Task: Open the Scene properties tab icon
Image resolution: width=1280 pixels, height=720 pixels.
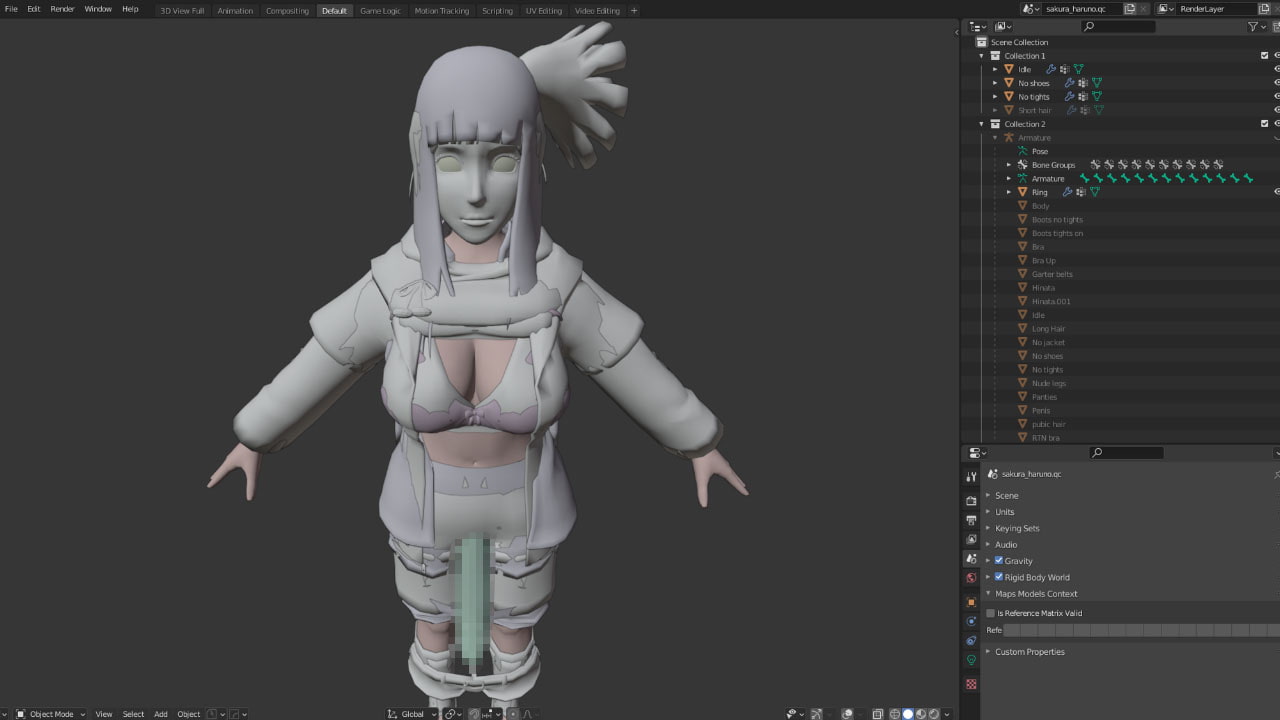Action: point(971,559)
